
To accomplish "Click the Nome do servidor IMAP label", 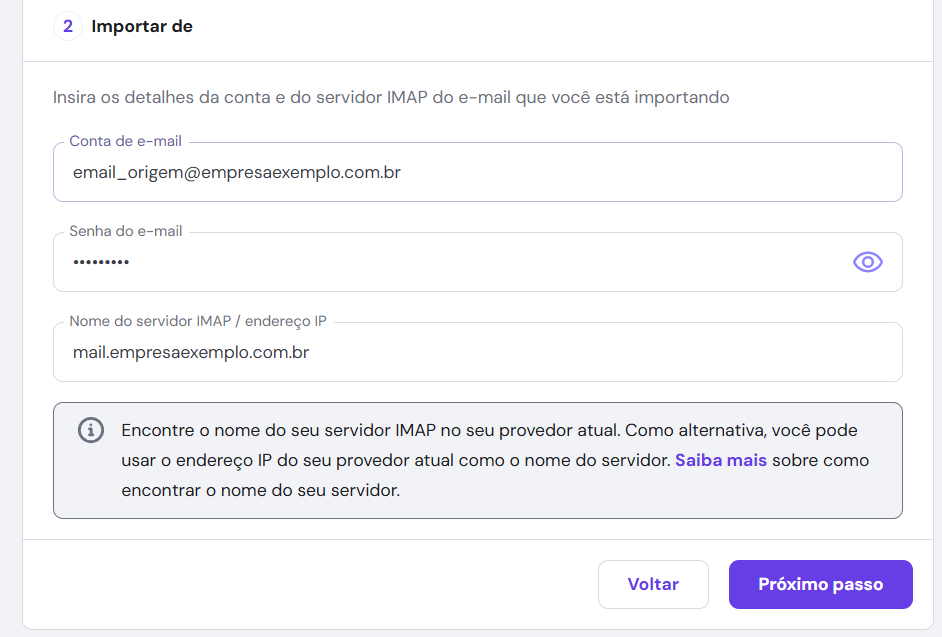I will click(x=197, y=321).
